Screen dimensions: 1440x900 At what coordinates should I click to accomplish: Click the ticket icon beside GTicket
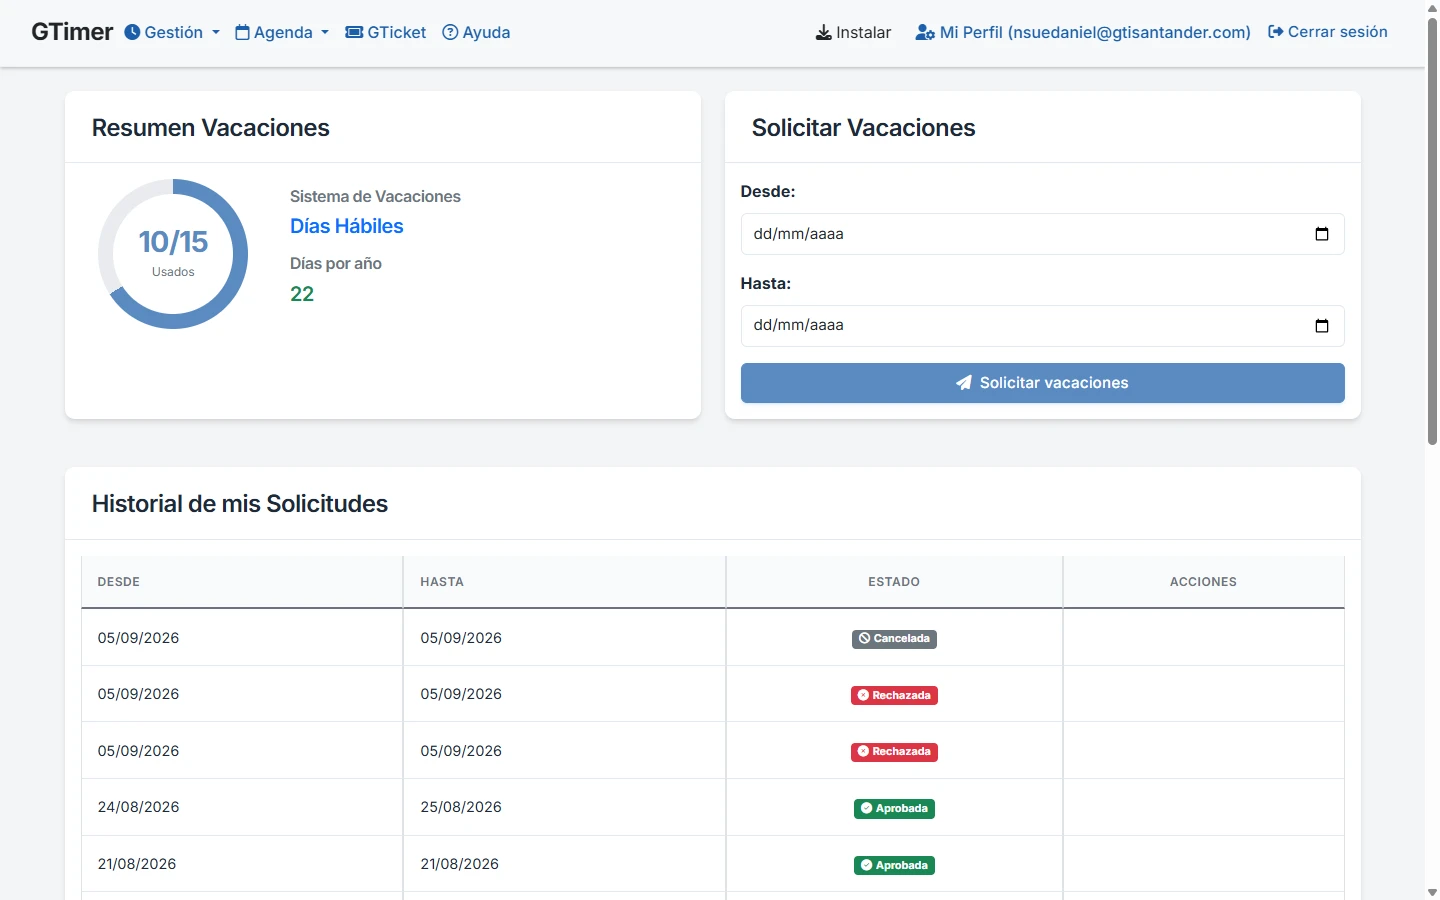[354, 32]
